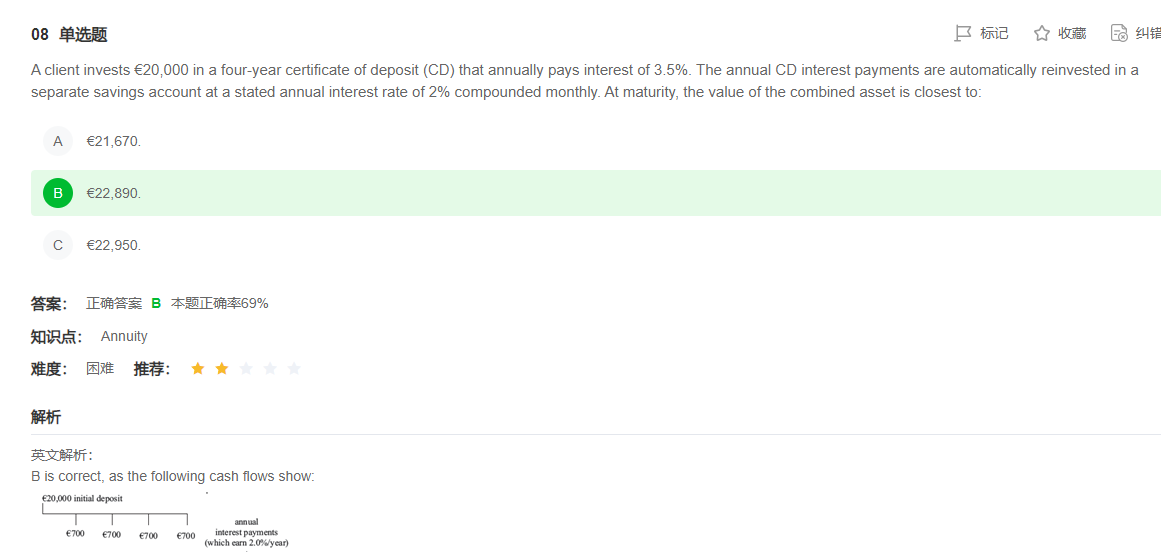Click the 解析 section heading

pos(46,417)
